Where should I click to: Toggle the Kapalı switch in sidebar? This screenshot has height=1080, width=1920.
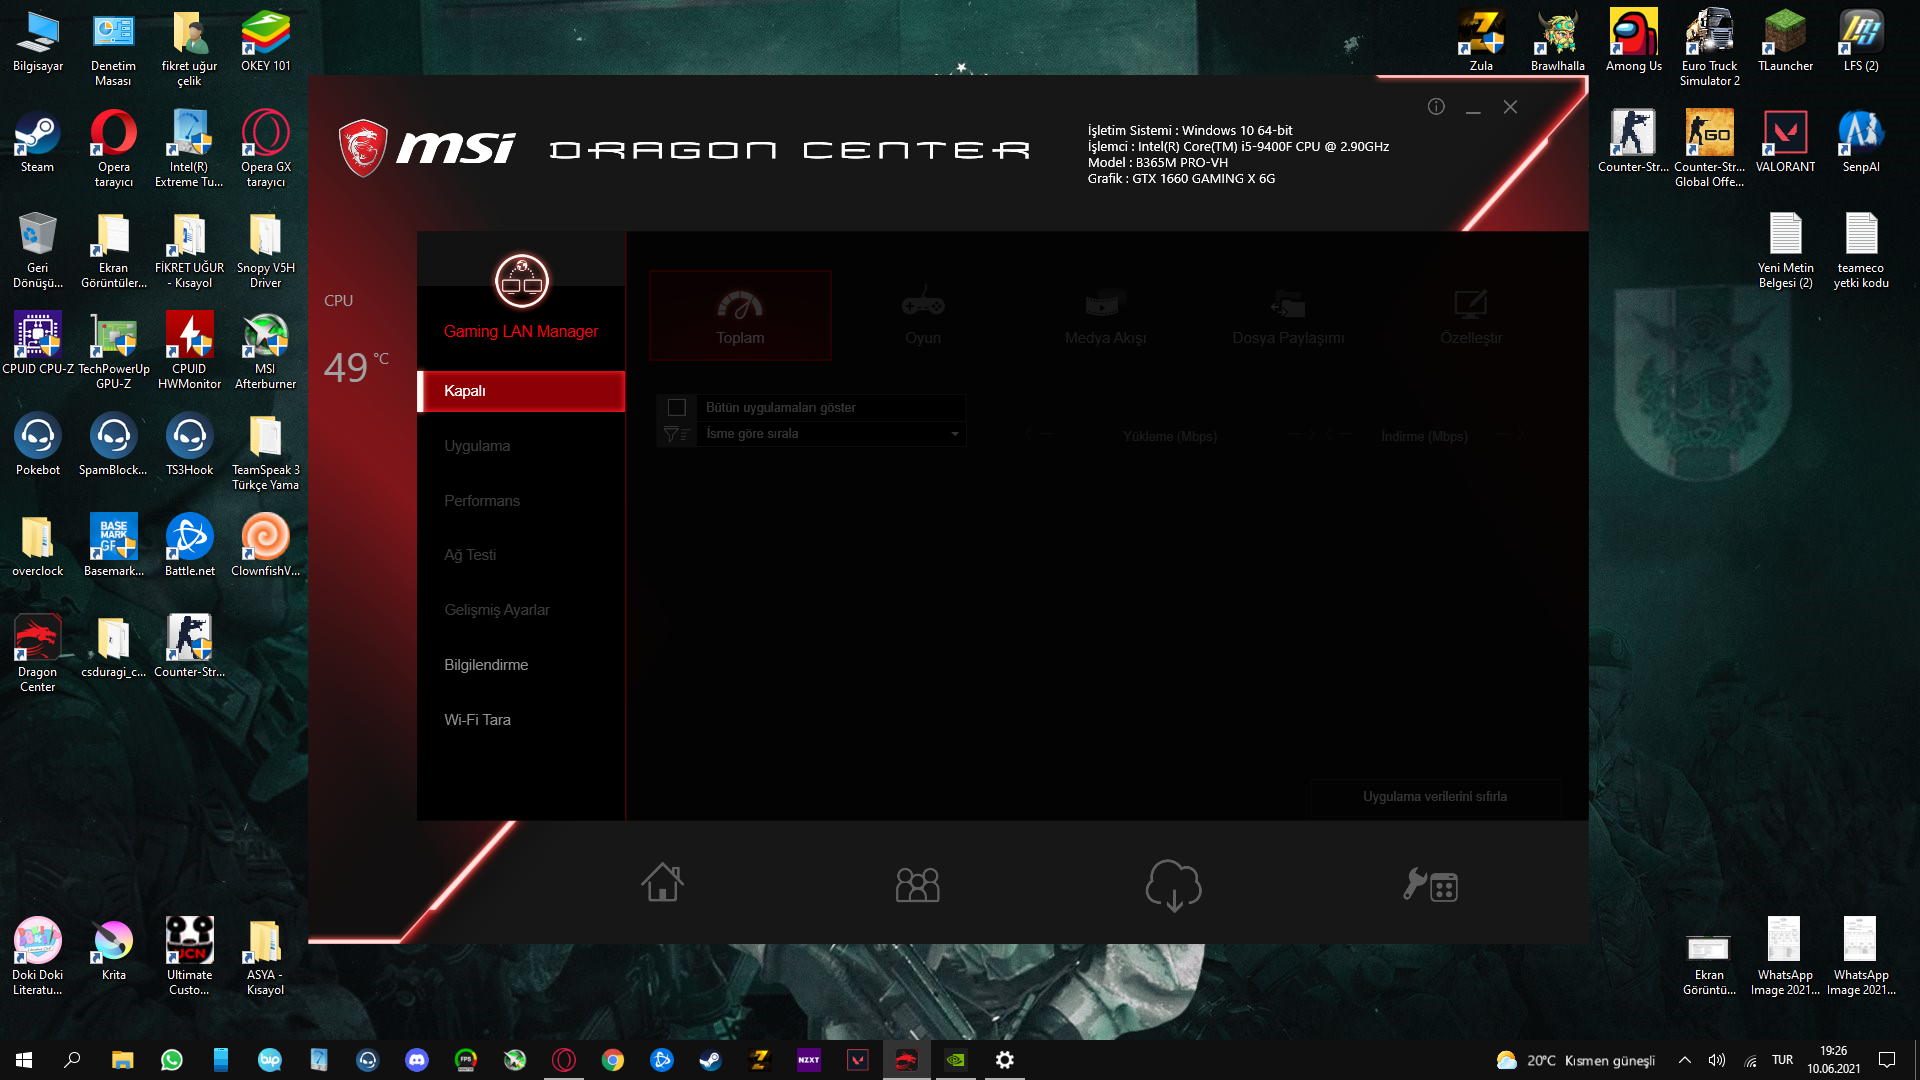(521, 391)
